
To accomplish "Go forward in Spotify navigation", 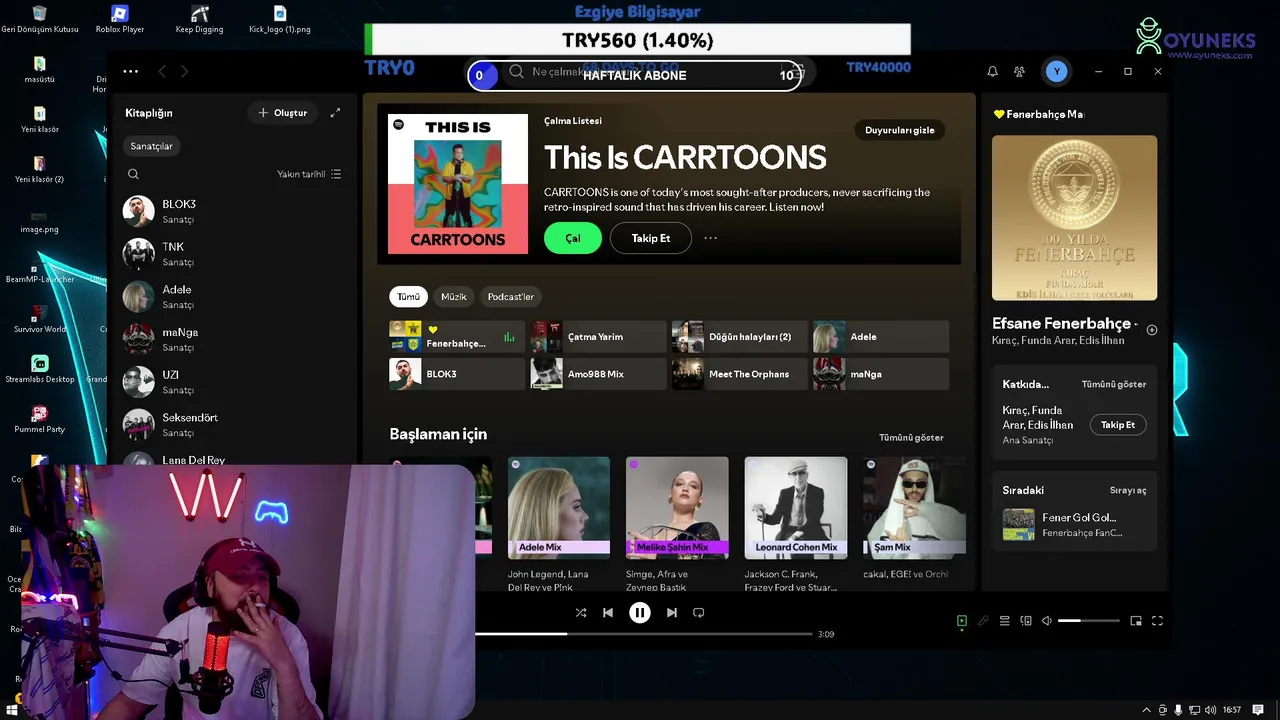I will pyautogui.click(x=184, y=71).
